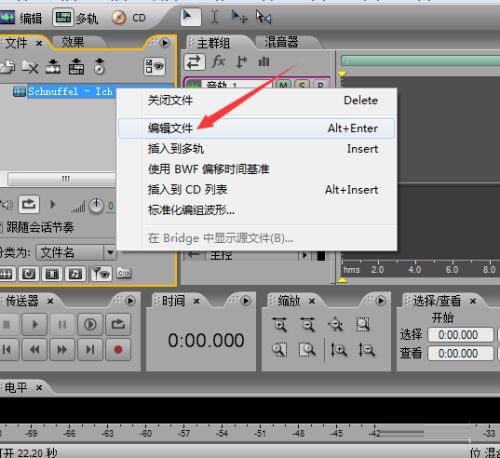The width and height of the screenshot is (500, 458).
Task: Choose 插入到多轨 menu entry
Action: 257,149
